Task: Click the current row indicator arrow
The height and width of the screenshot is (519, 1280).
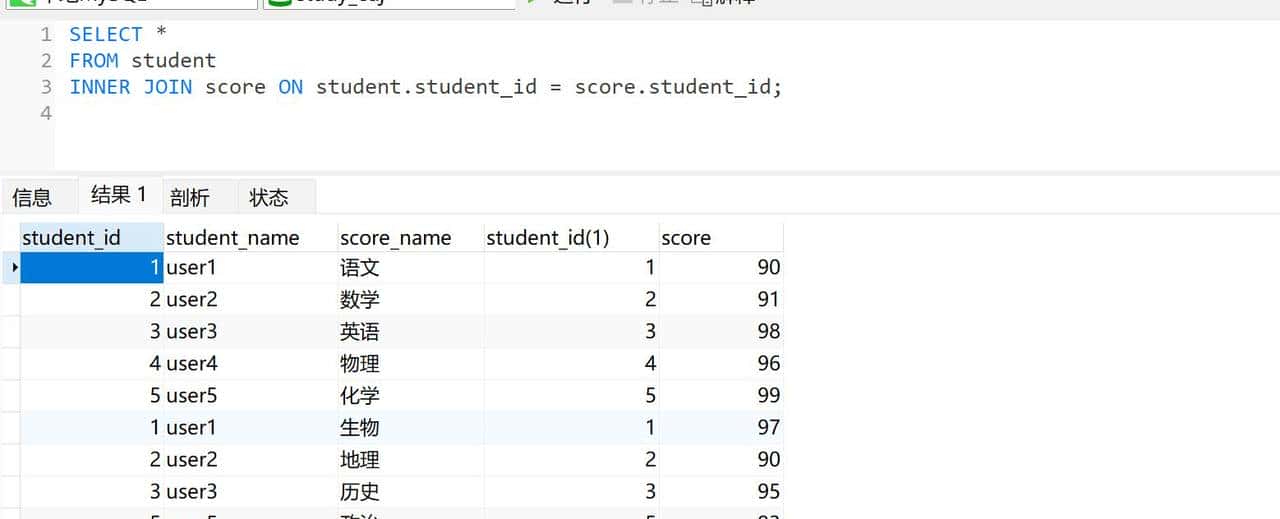Action: pos(14,268)
